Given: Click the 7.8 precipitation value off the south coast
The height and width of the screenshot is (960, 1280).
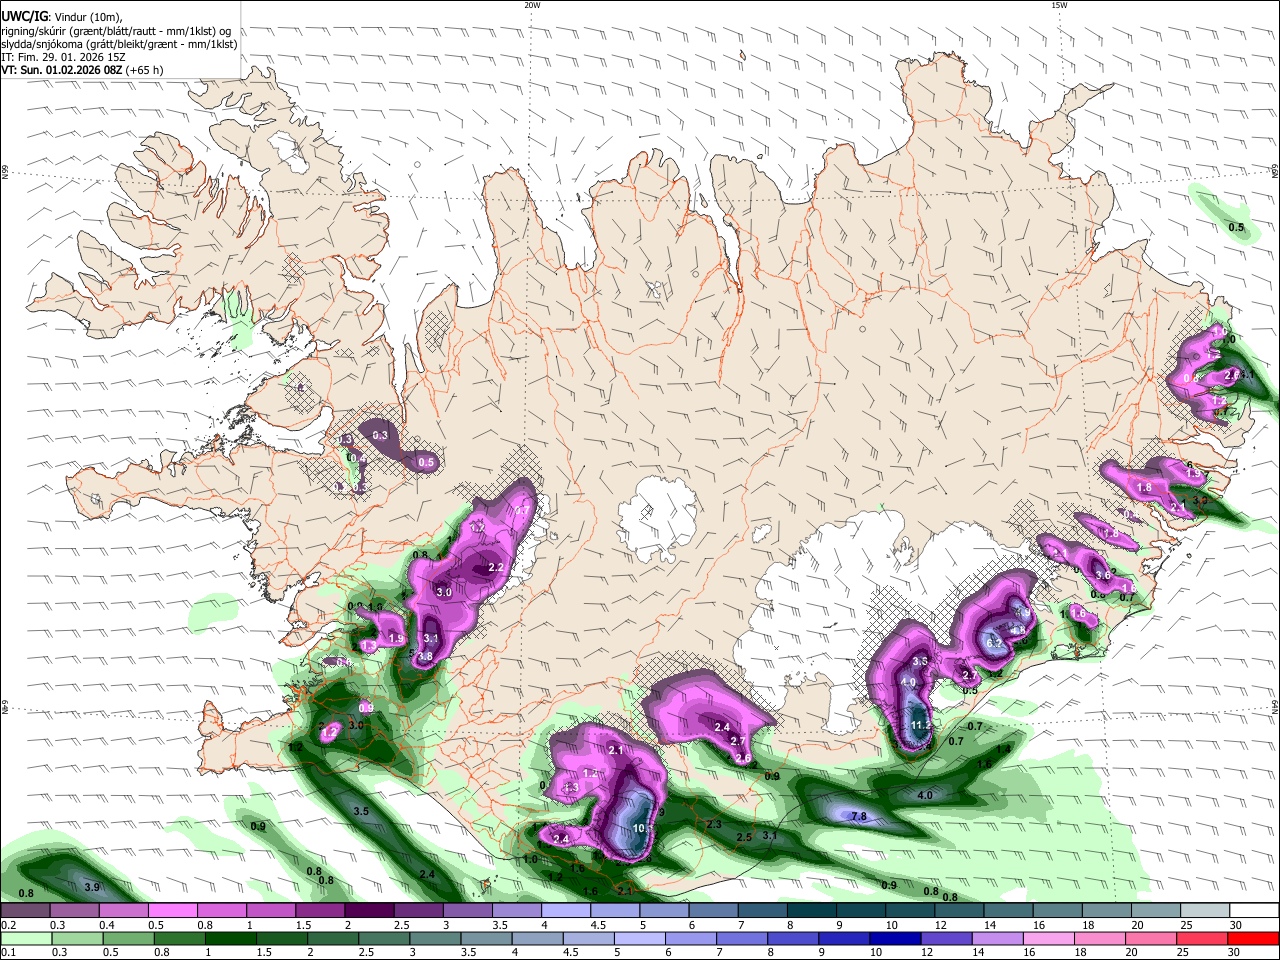Looking at the screenshot, I should [x=858, y=816].
